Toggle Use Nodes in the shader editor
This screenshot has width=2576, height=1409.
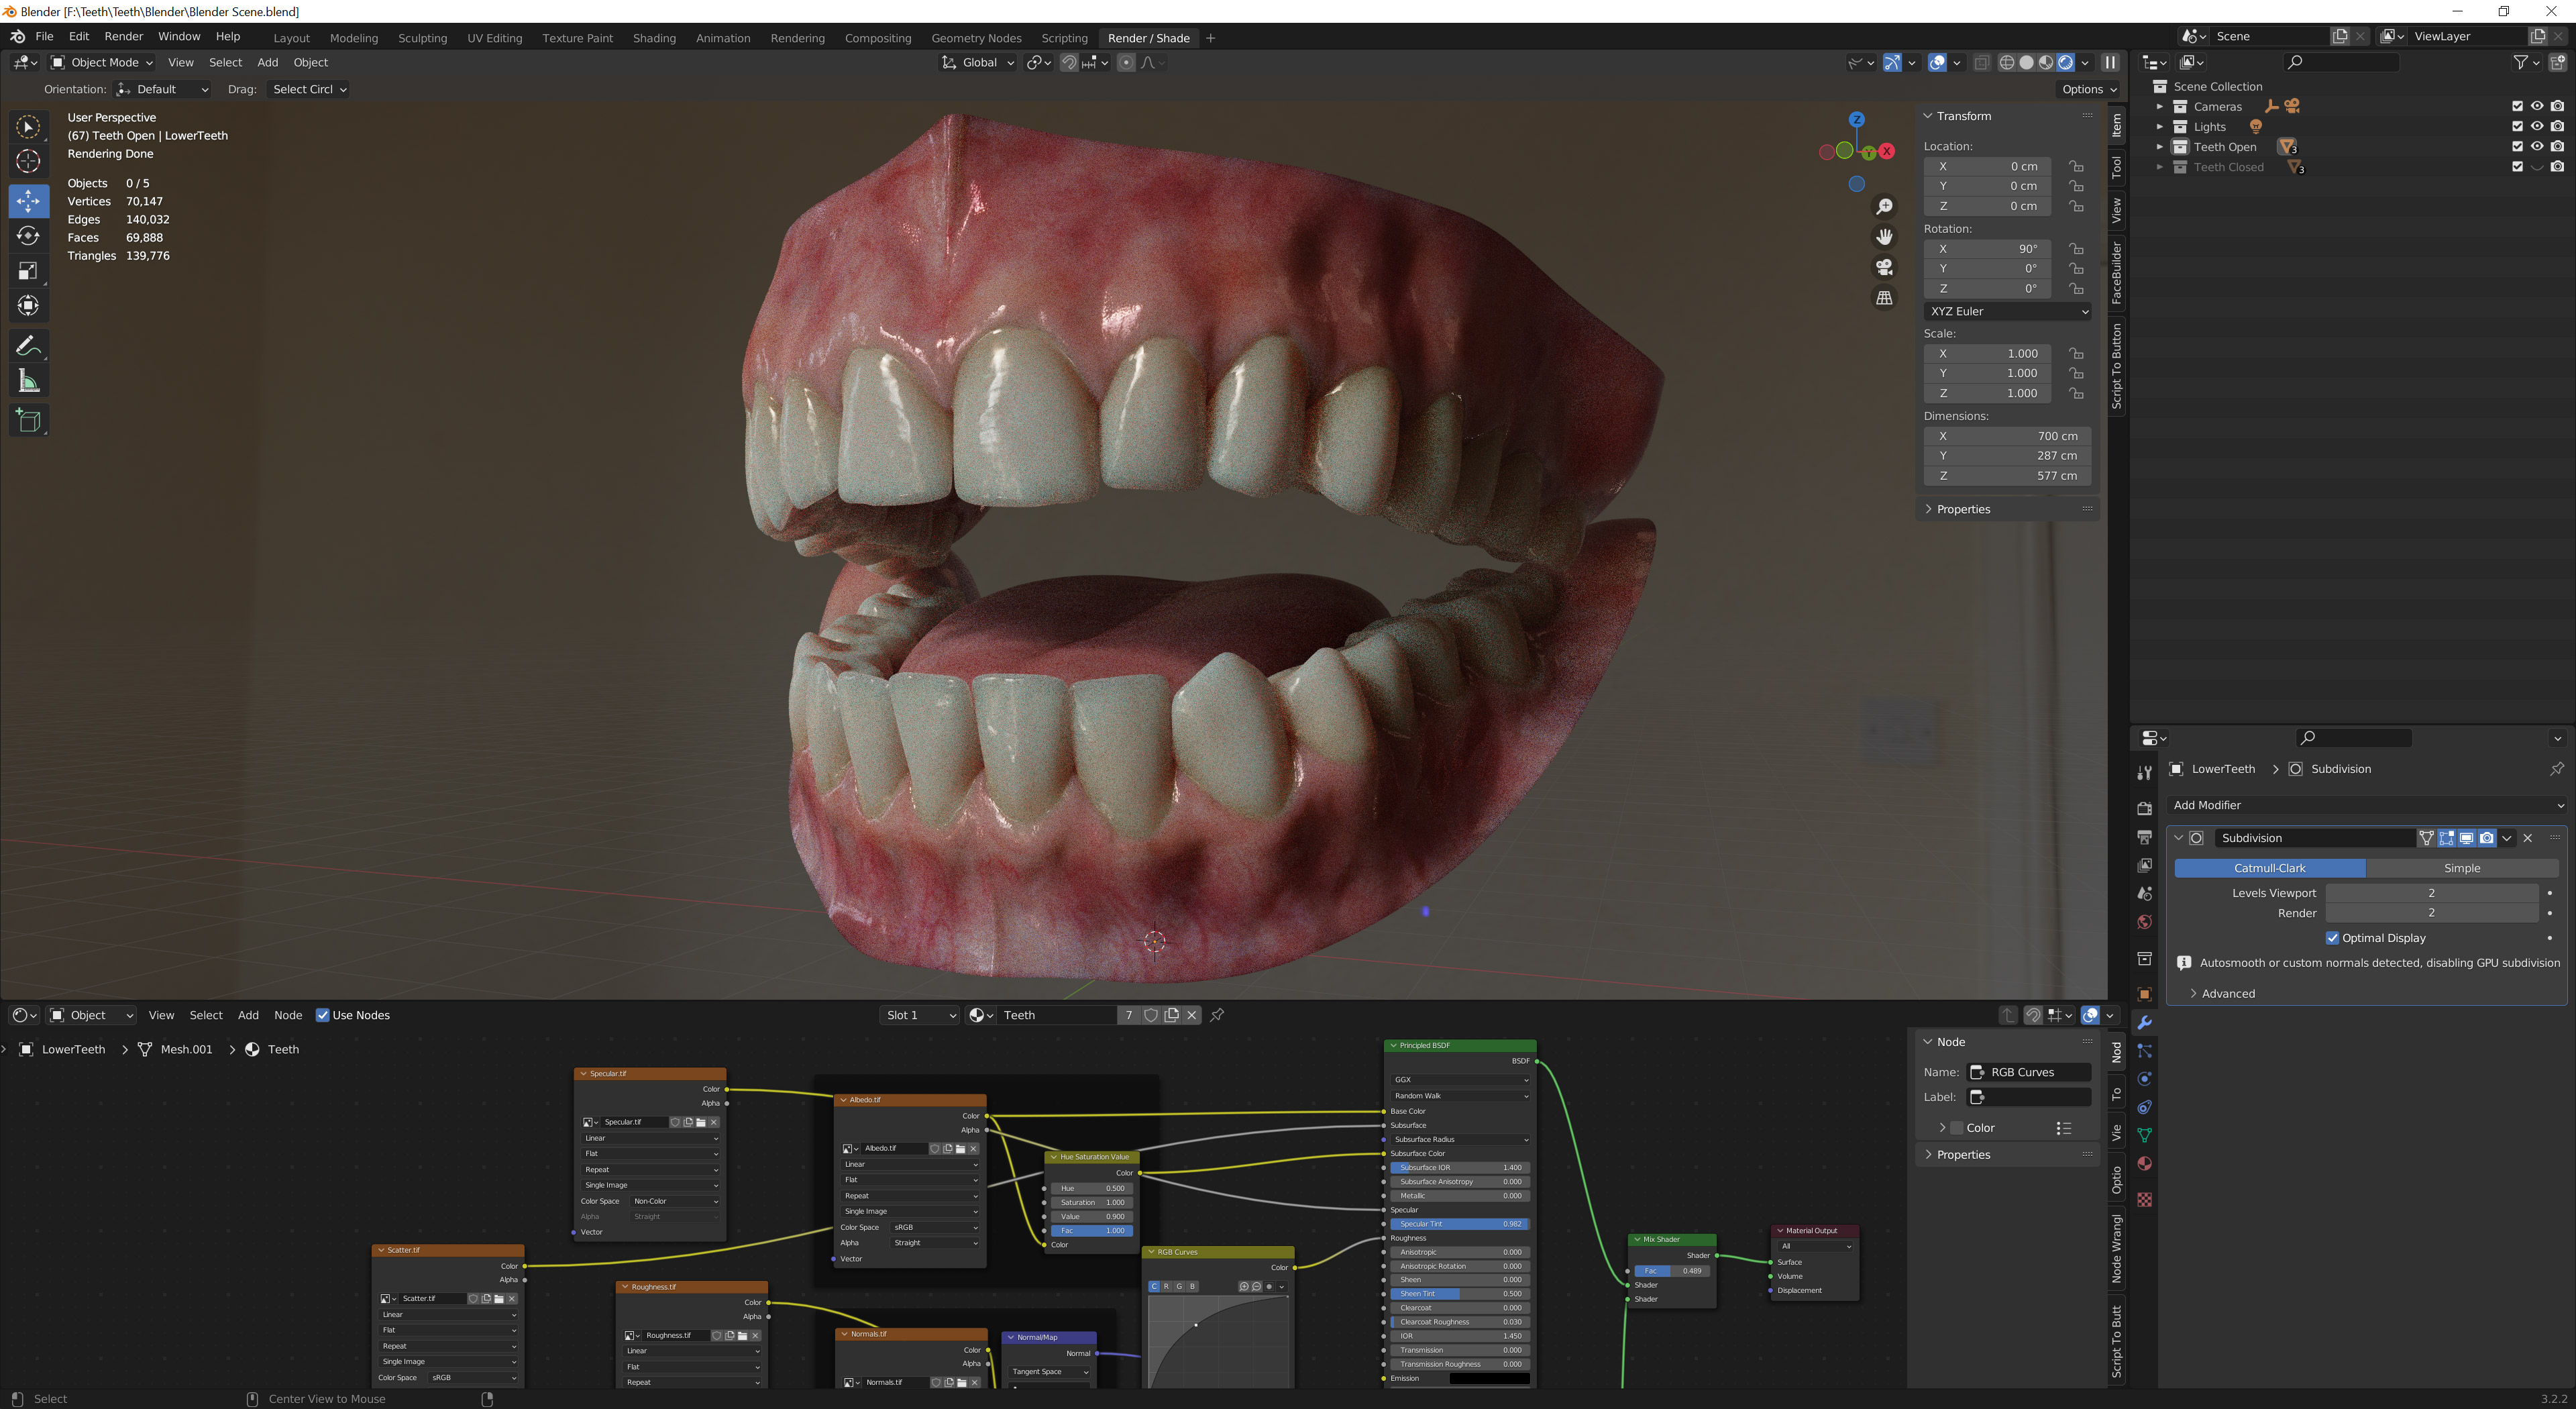322,1014
